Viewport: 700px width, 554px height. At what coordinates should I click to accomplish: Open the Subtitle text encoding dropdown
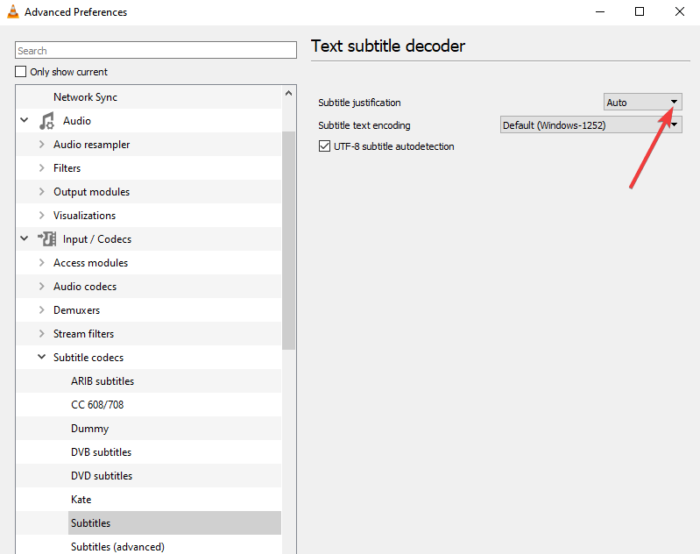590,125
